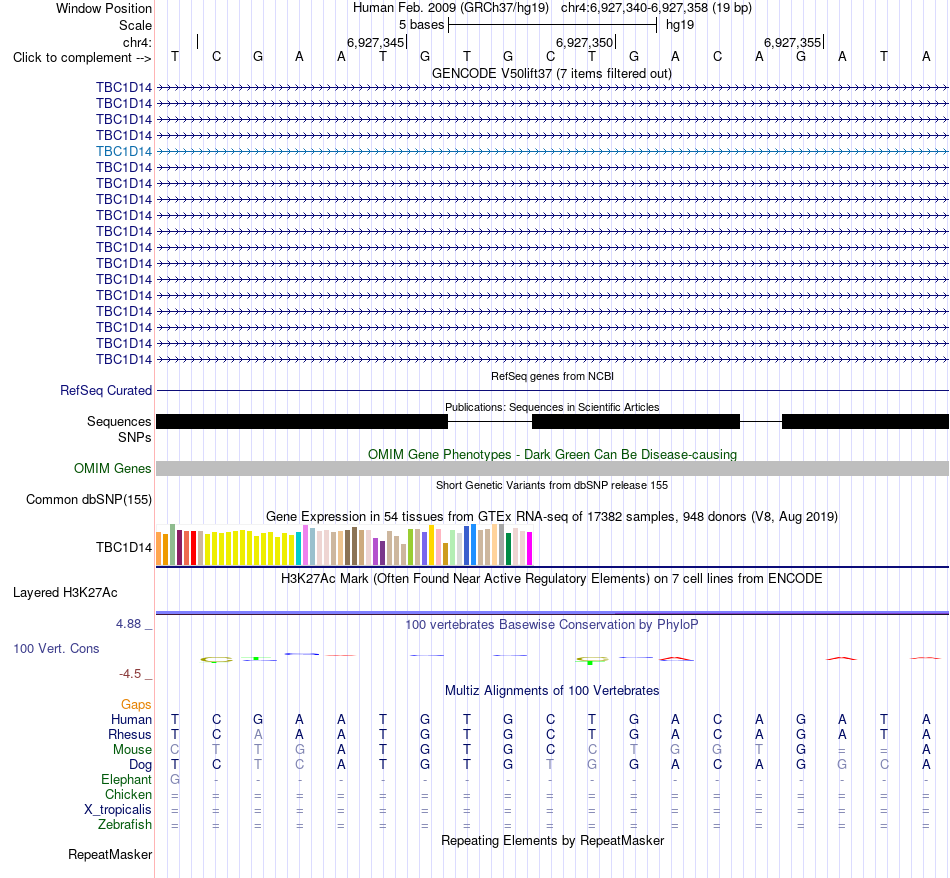
Task: Click the "Elephant" alignment row label
Action: point(126,779)
